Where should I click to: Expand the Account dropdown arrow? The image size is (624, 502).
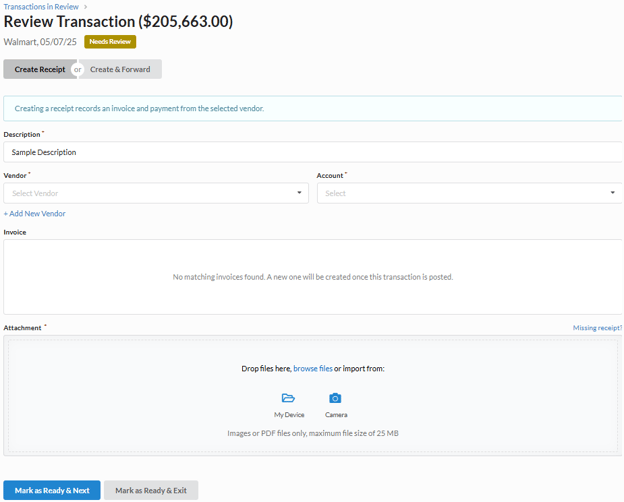click(x=612, y=193)
